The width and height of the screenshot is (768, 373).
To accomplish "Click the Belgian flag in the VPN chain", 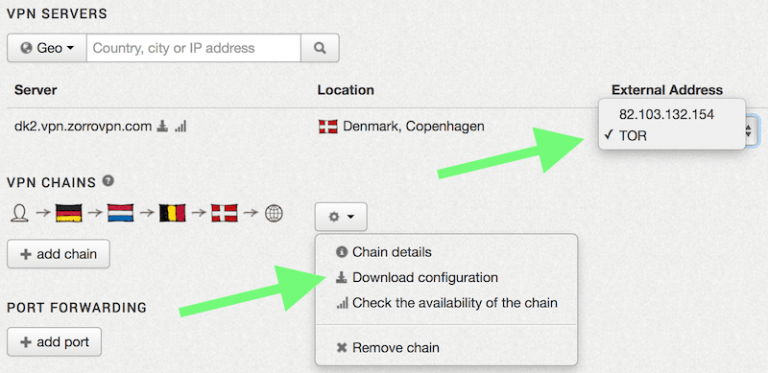I will (172, 213).
